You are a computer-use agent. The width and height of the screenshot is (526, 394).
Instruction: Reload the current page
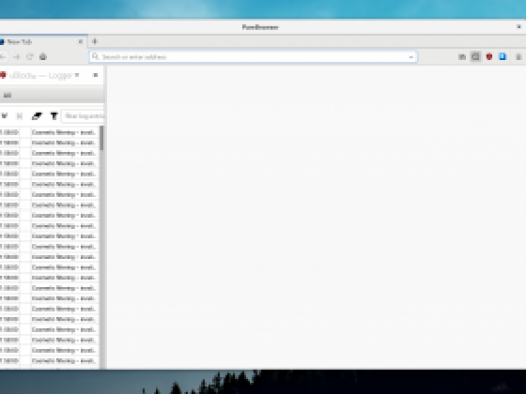30,57
